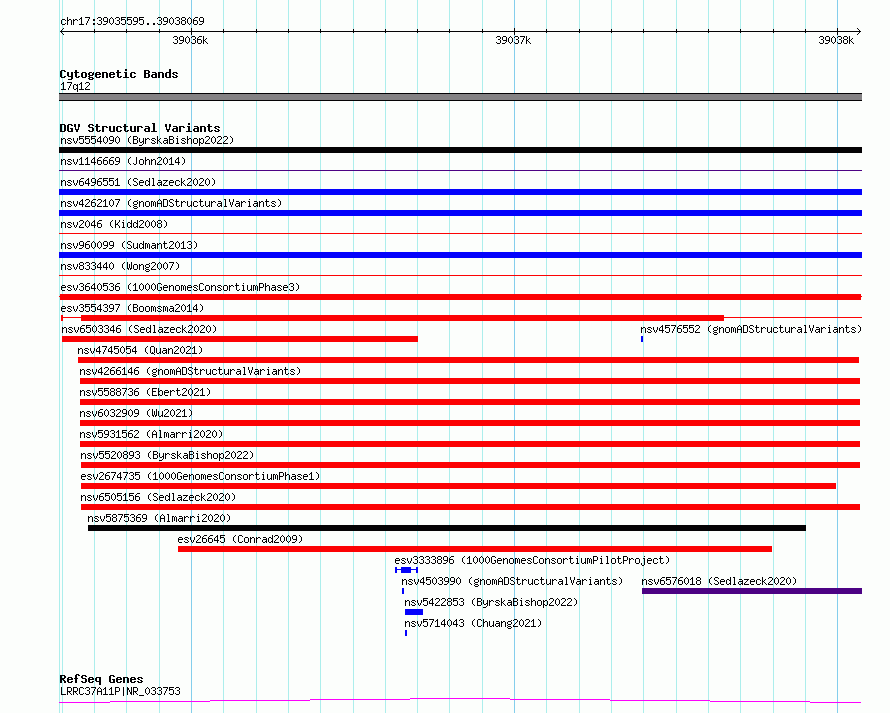890x713 pixels.
Task: Click the 17q12 band label
Action: pos(75,86)
